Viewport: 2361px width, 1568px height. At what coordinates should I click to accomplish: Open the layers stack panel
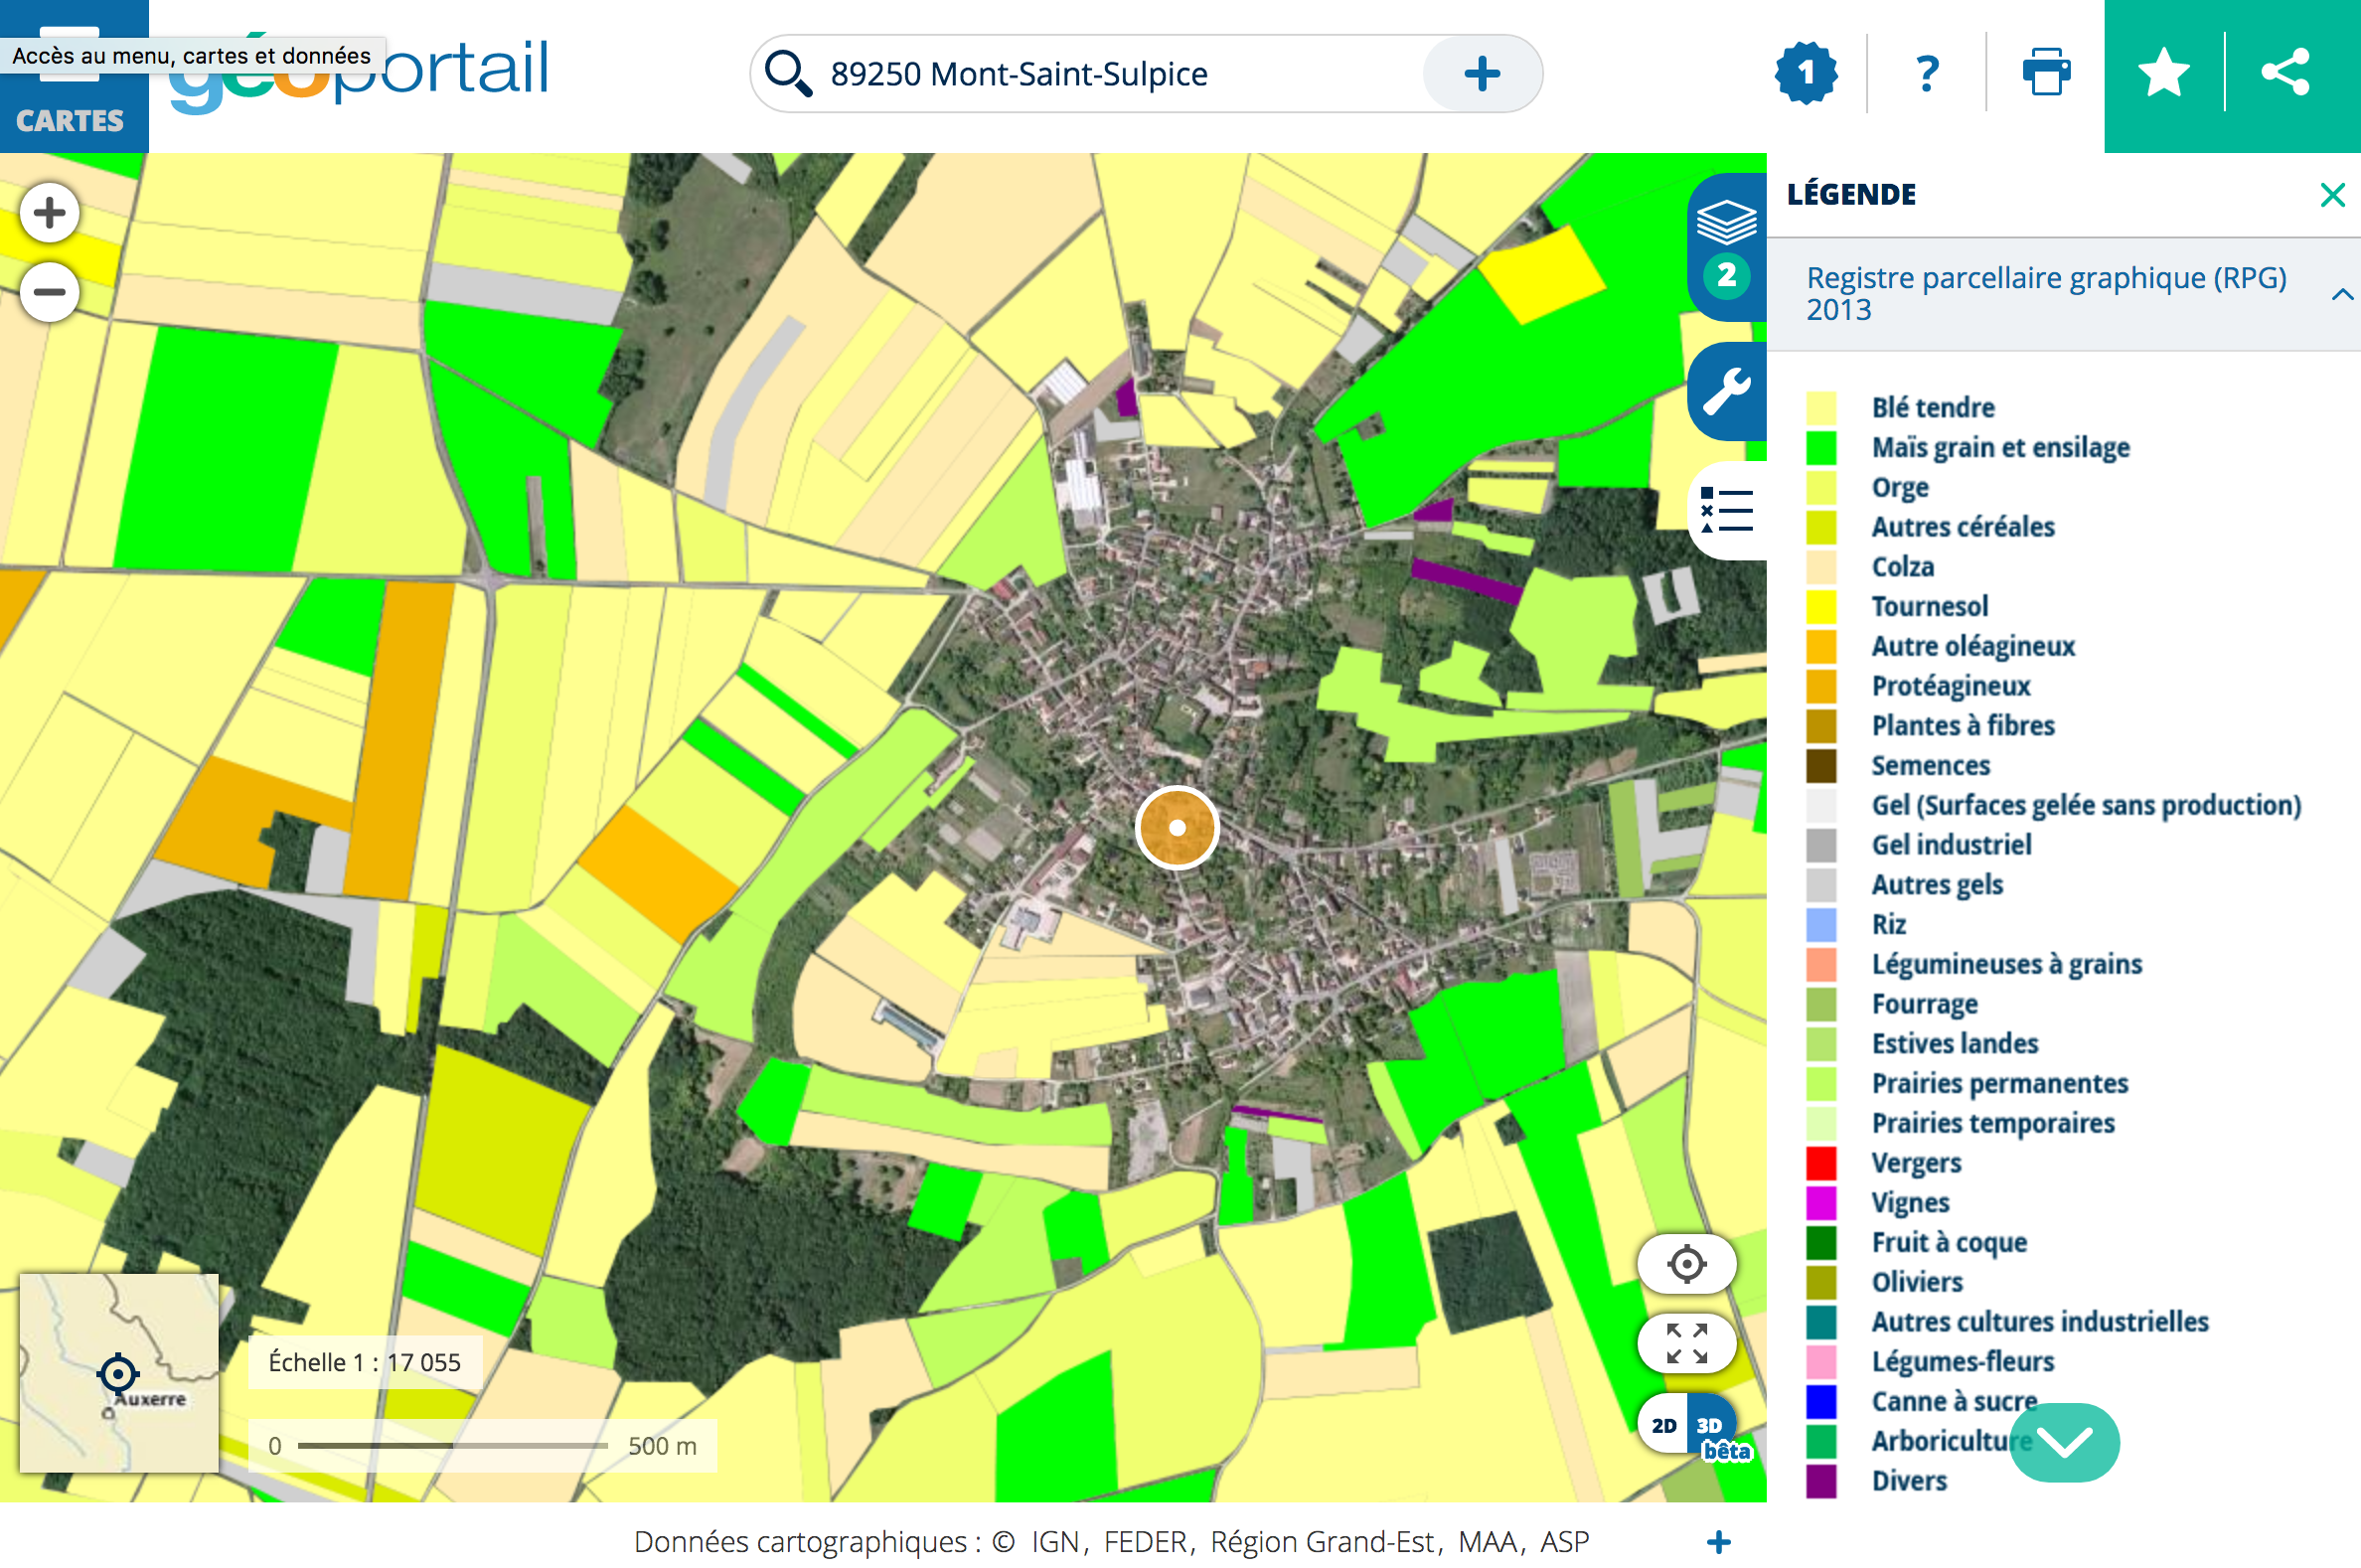tap(1727, 222)
